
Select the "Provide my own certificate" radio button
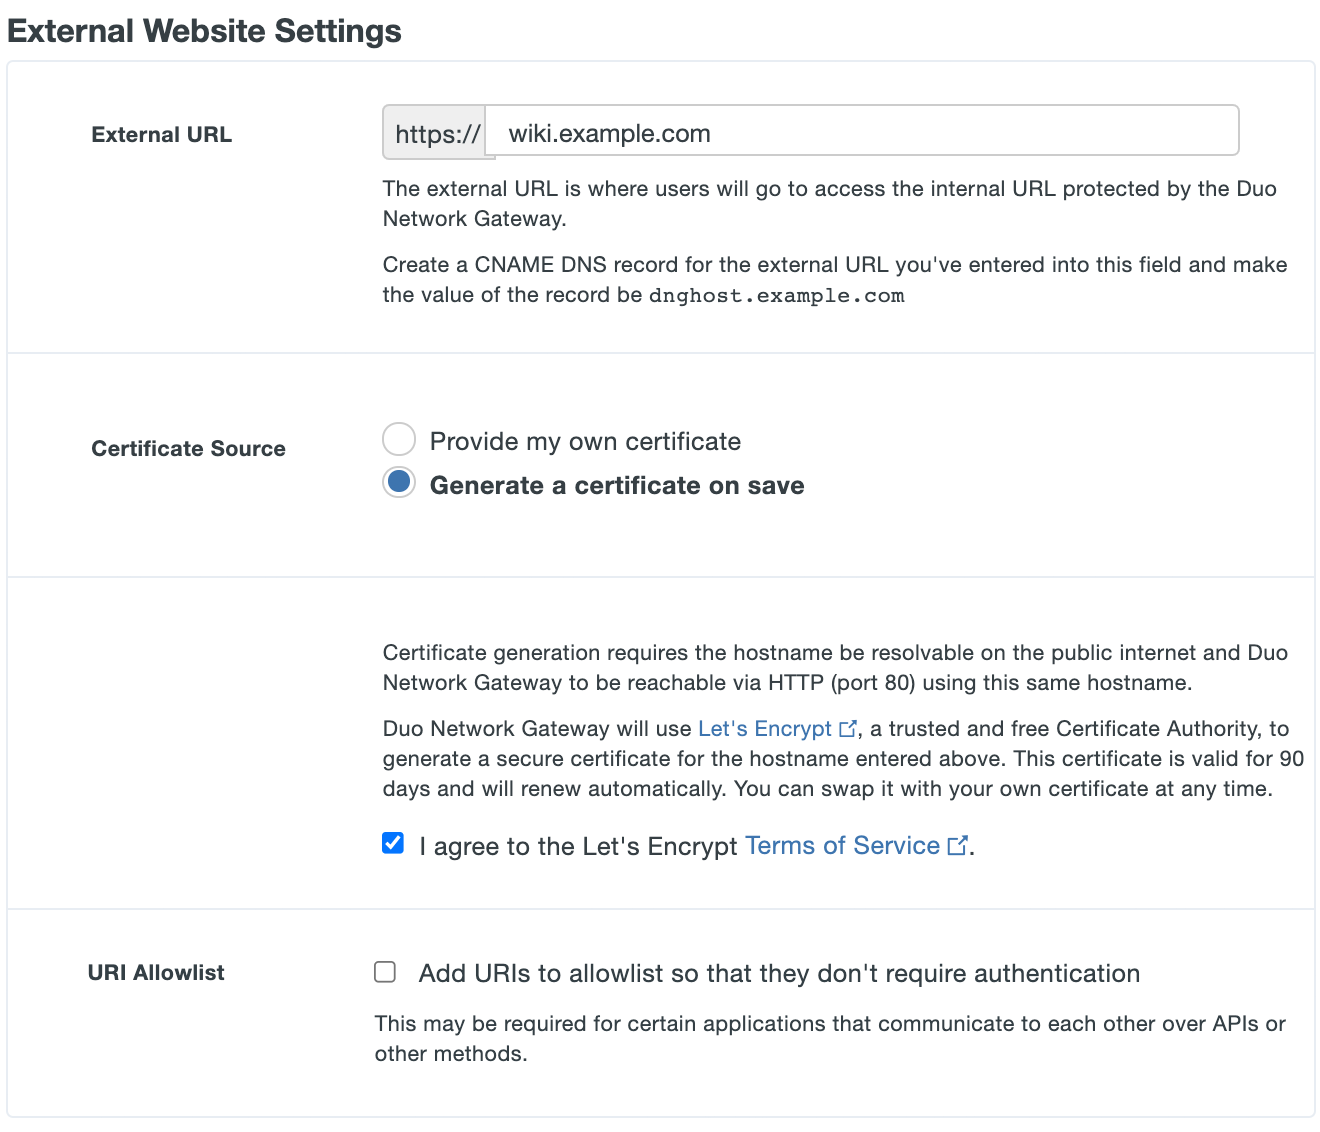pos(398,439)
